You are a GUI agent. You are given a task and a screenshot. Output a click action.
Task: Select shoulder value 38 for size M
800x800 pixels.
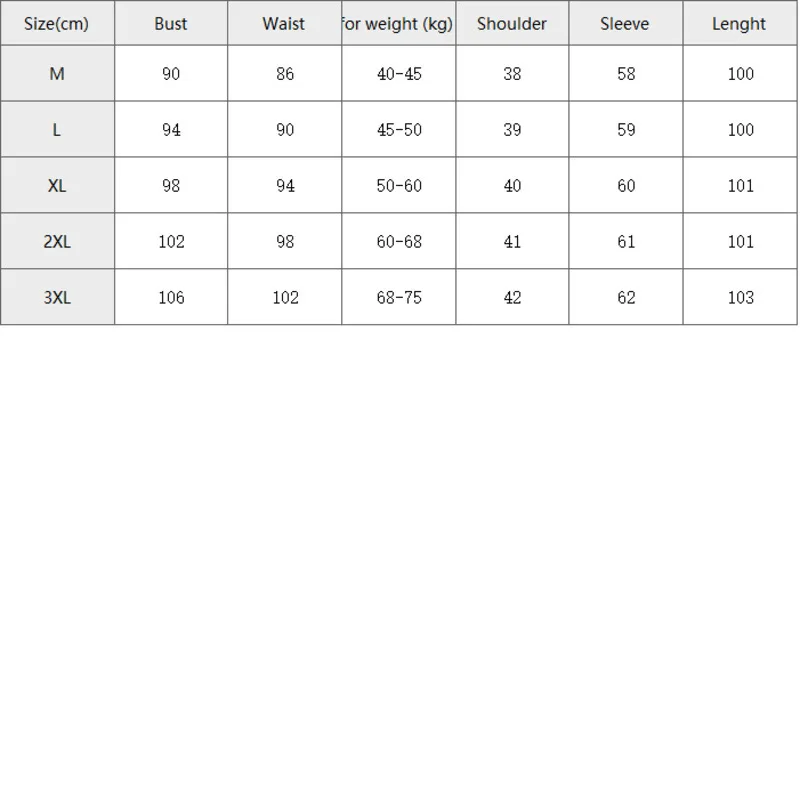point(512,74)
